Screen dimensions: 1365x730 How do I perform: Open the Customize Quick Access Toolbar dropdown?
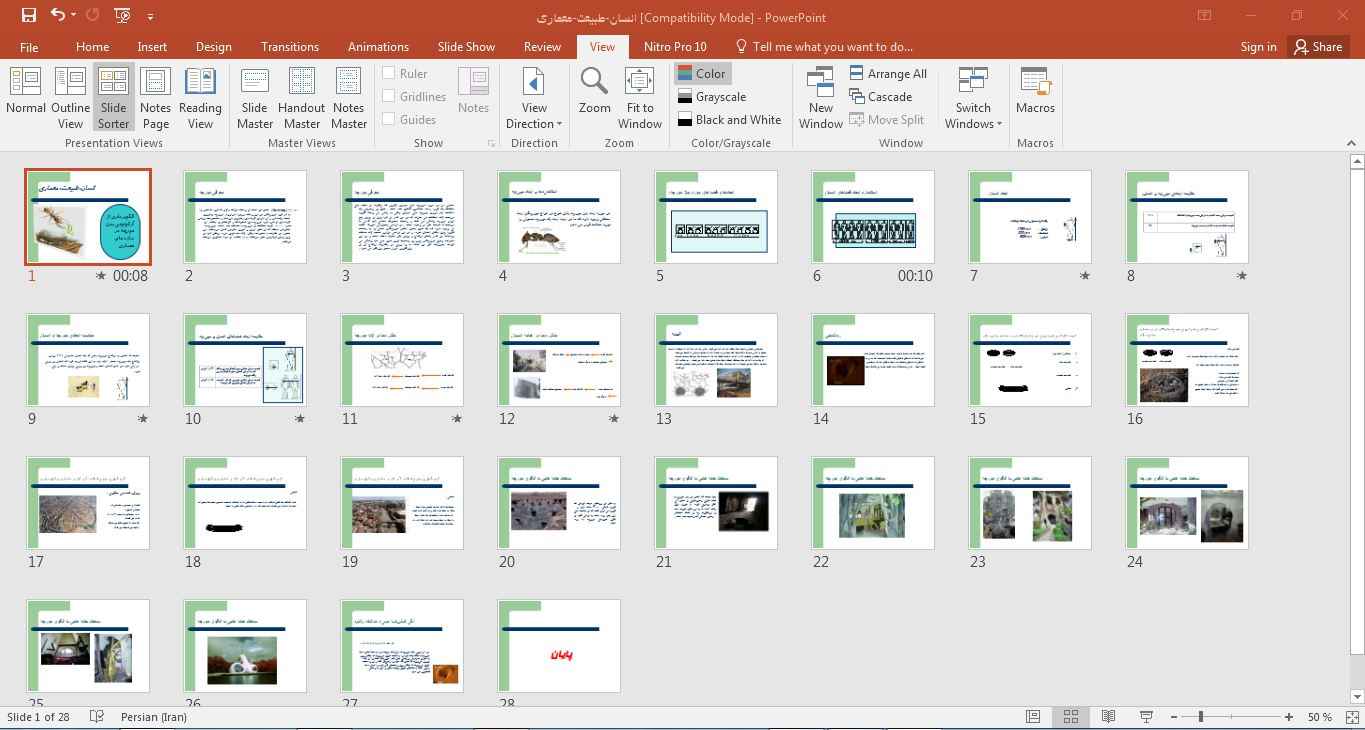click(x=151, y=16)
